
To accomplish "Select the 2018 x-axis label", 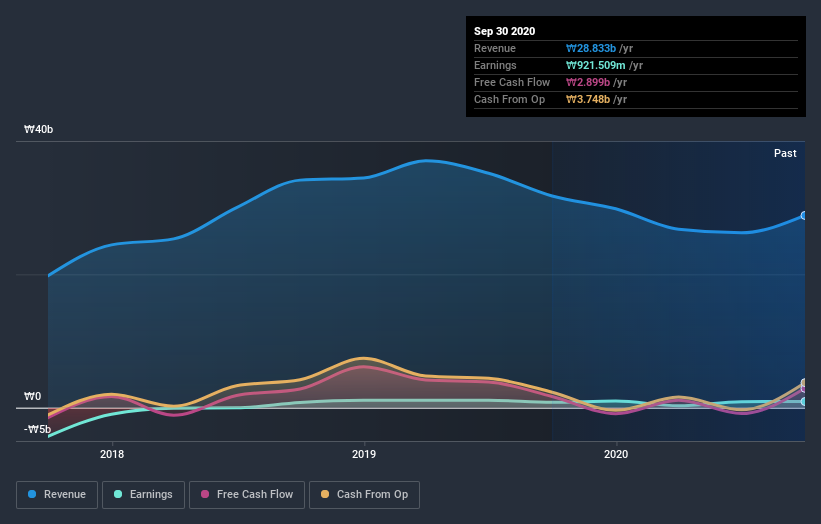I will click(112, 454).
